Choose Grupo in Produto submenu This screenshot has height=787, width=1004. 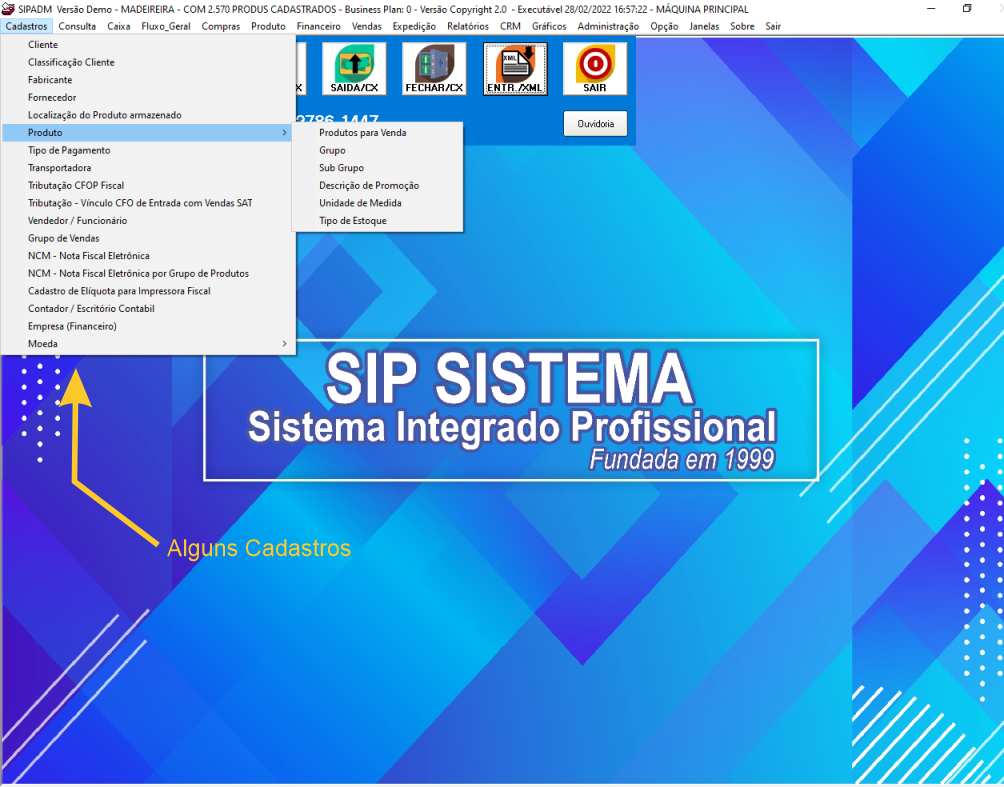377,150
